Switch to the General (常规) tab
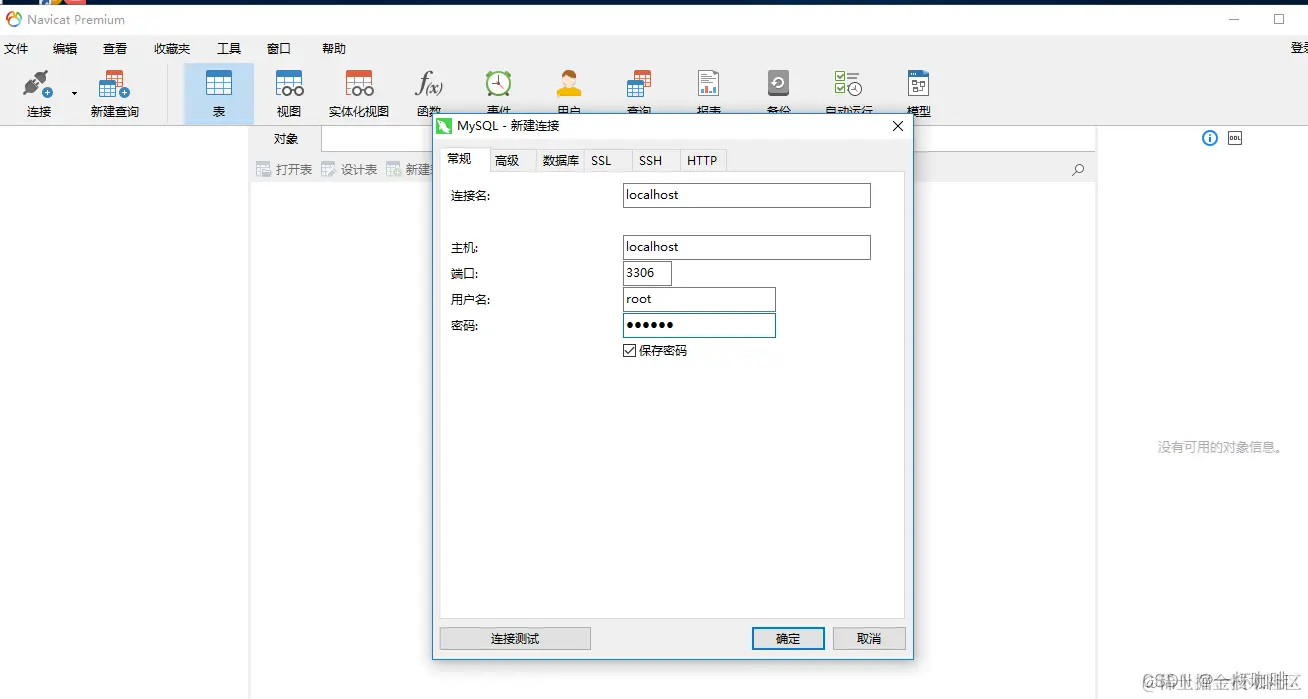The image size is (1308, 699). coord(464,159)
